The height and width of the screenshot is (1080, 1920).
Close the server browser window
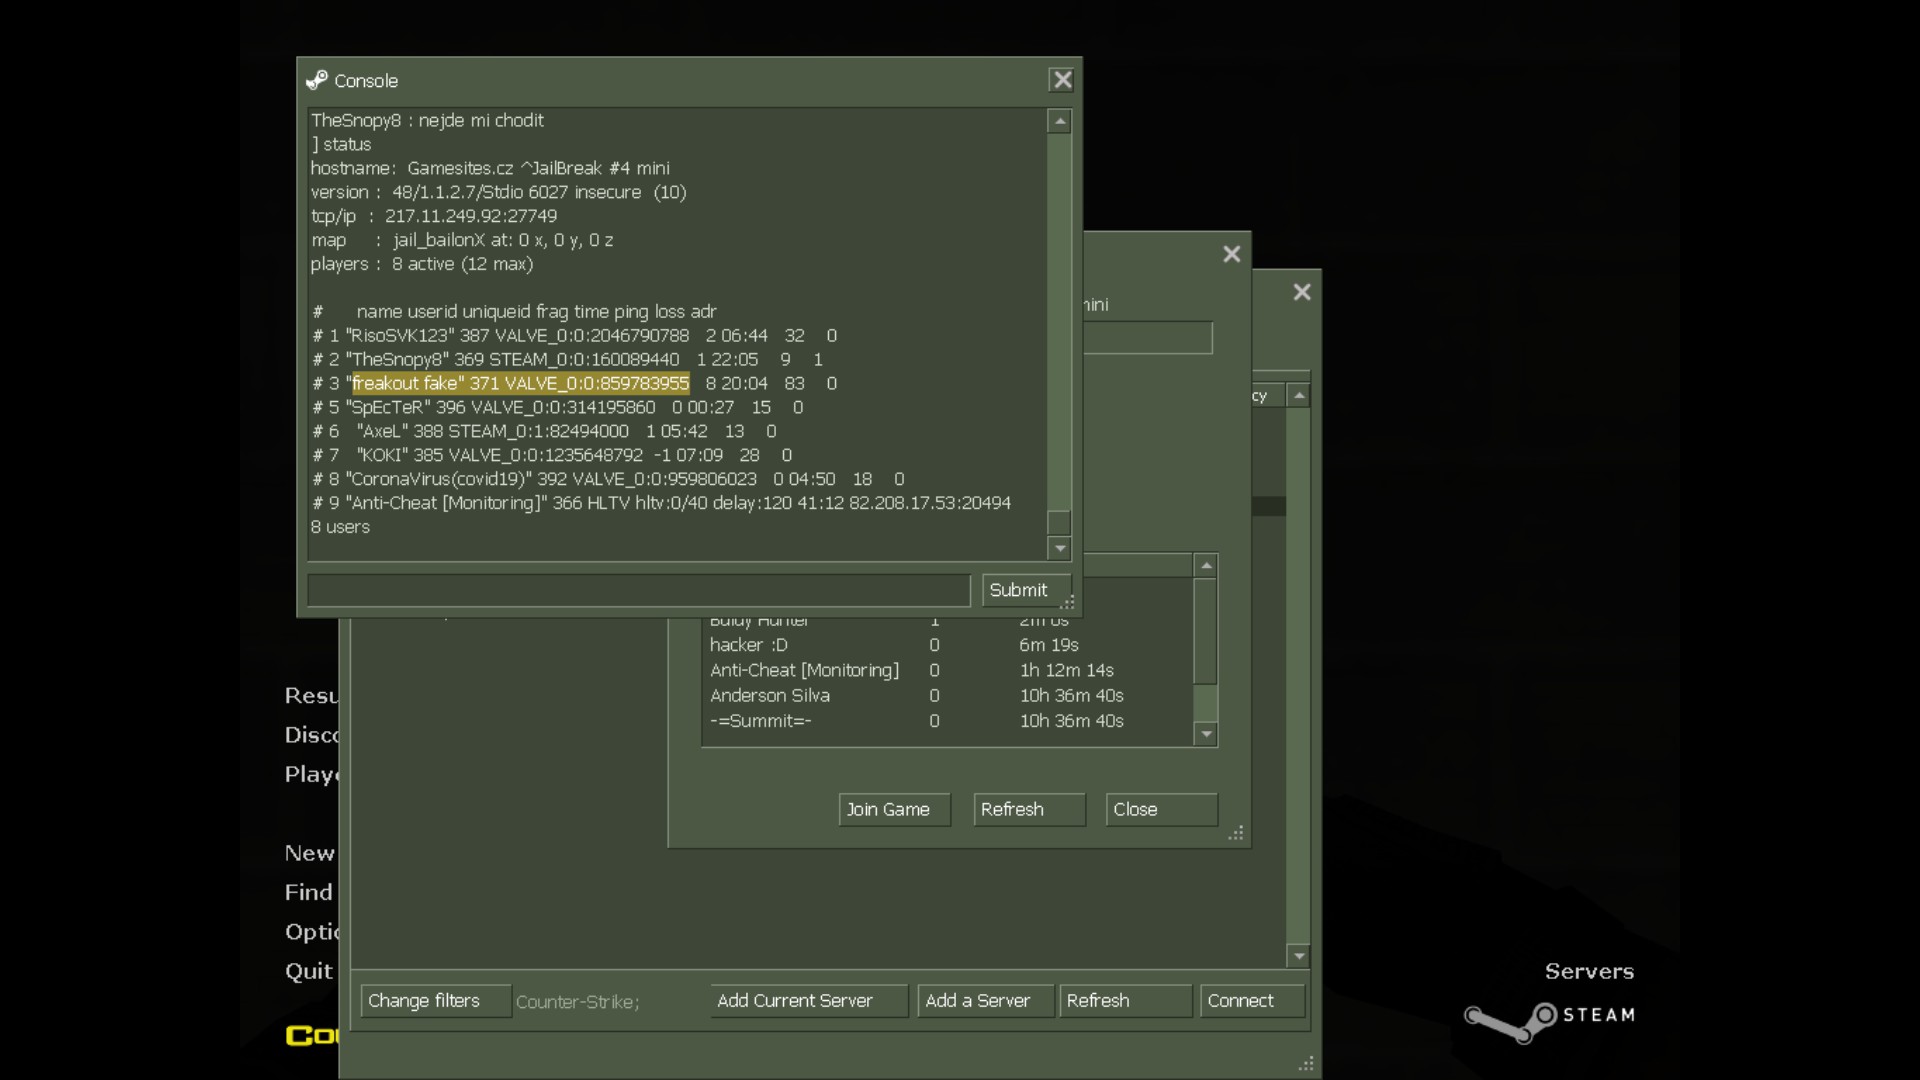tap(1302, 292)
